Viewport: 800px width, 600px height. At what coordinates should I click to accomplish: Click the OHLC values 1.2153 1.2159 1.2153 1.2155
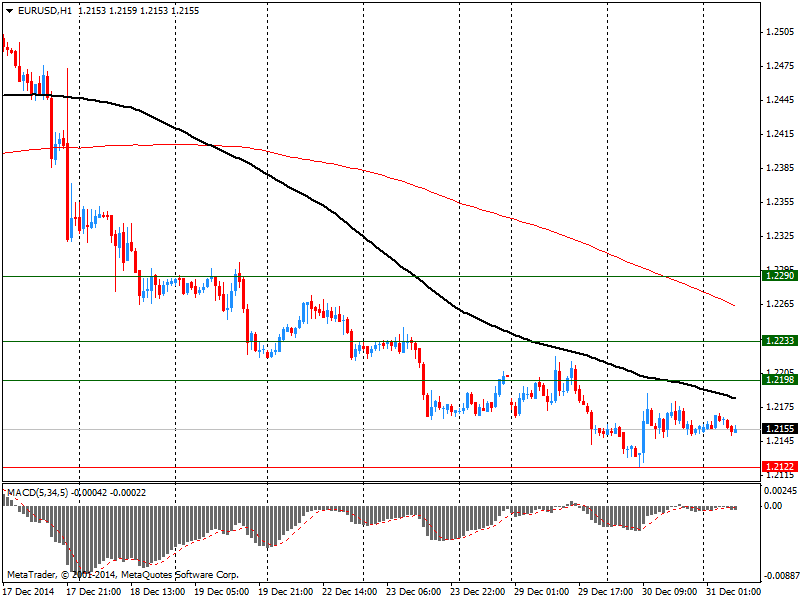139,11
